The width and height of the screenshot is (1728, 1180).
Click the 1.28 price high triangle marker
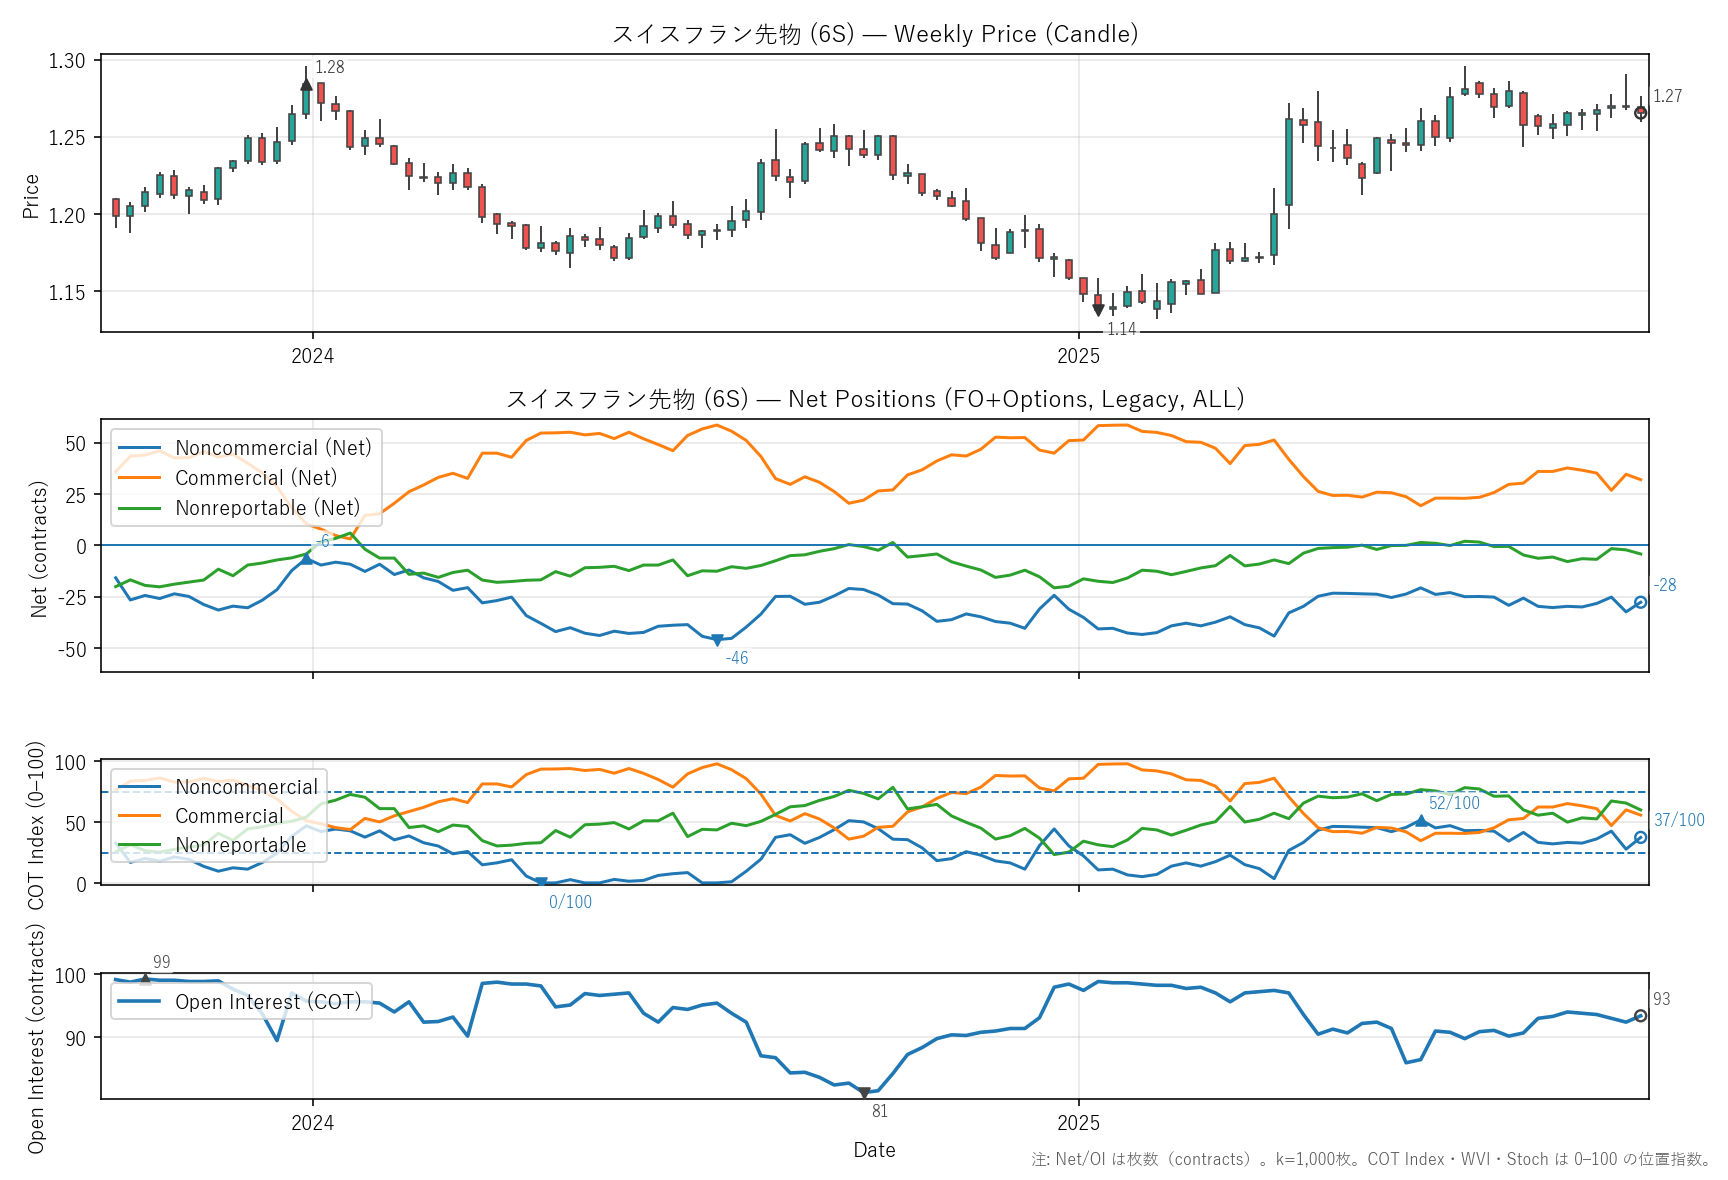coord(306,85)
